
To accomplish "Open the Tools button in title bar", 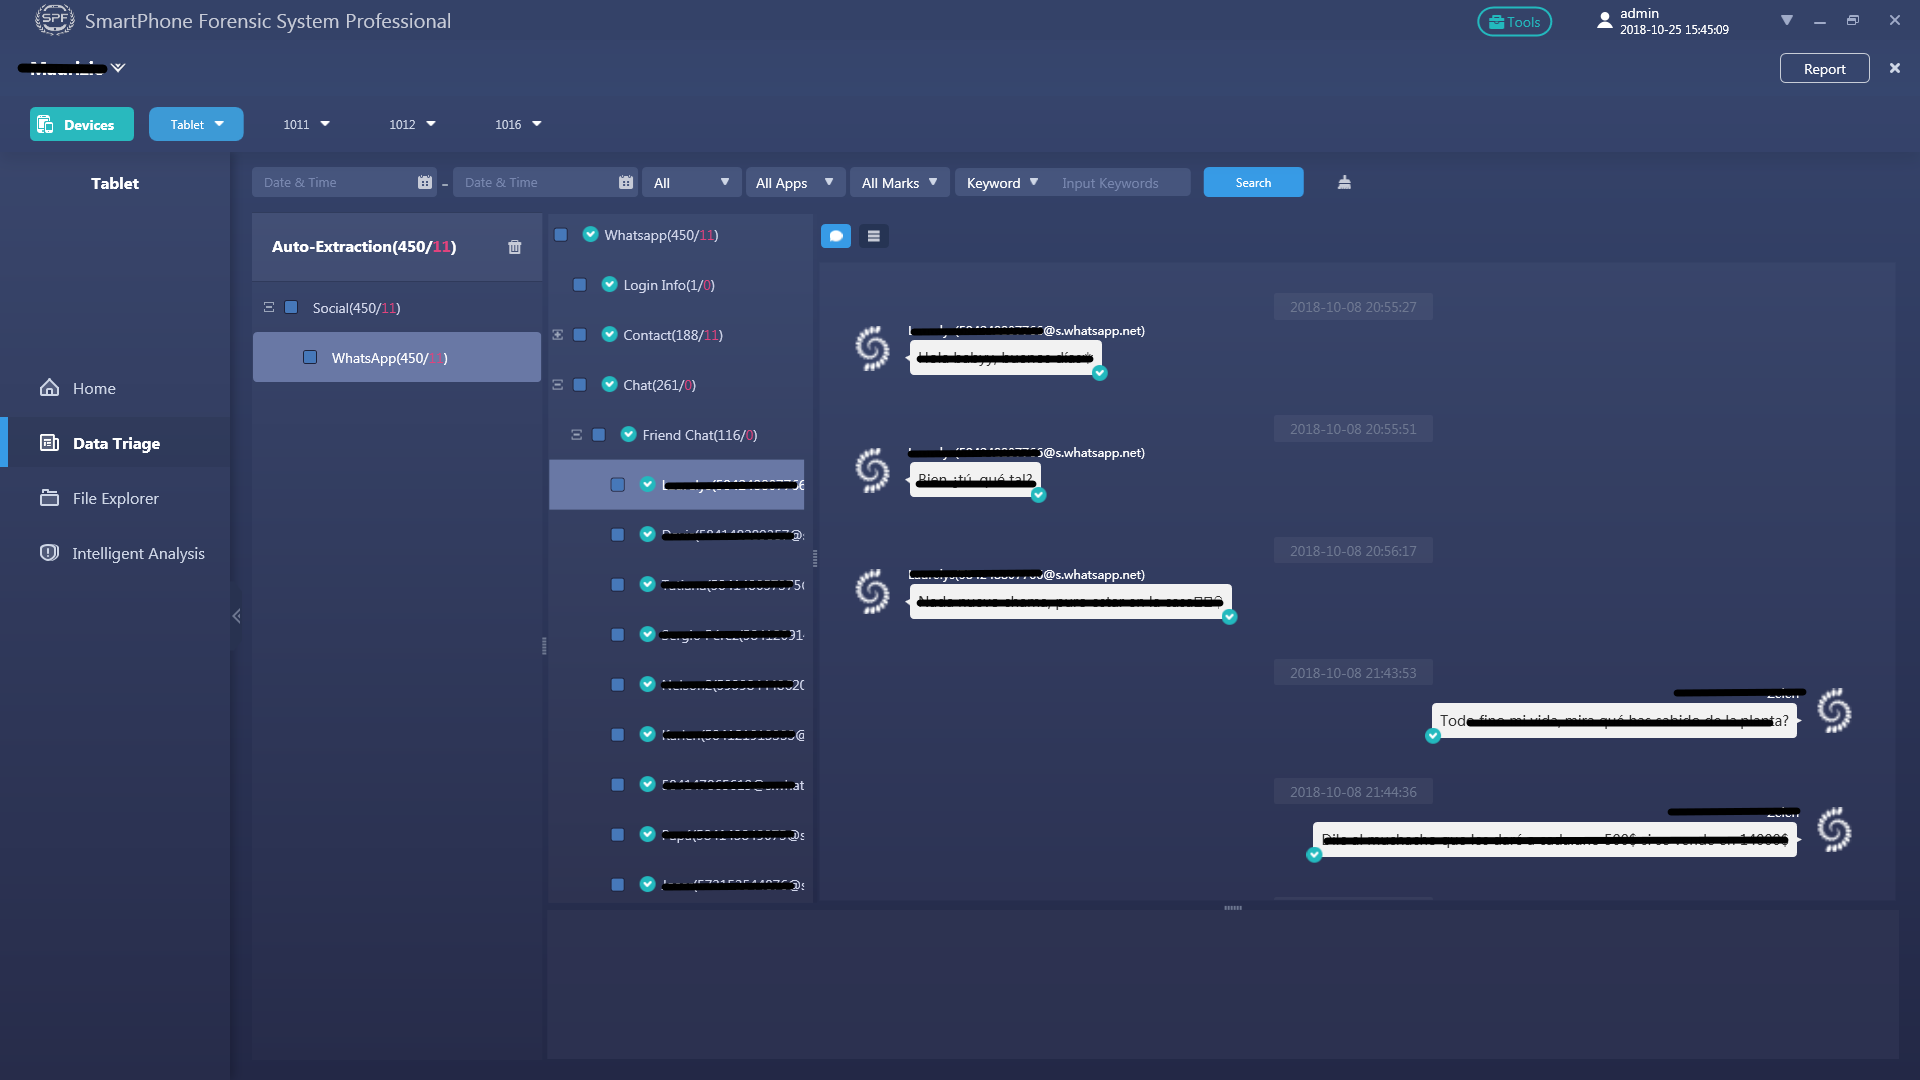I will [1514, 22].
